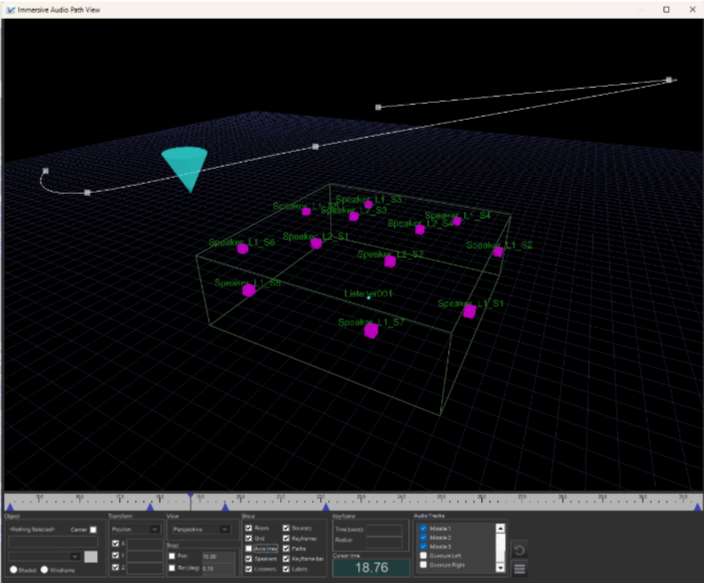
Task: Uncheck Missile 1 audio track
Action: pos(423,528)
